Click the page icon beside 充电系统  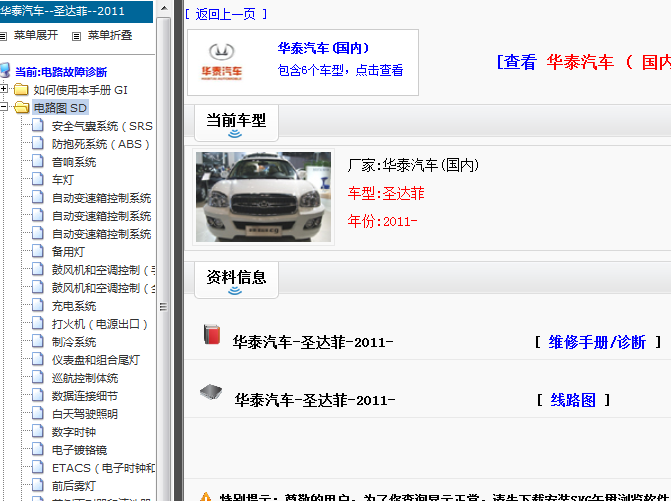[x=38, y=305]
